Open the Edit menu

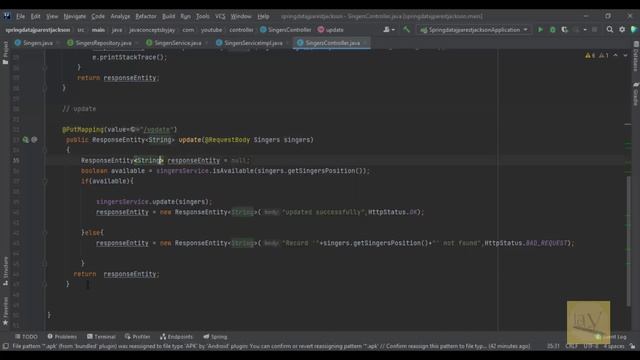point(36,16)
